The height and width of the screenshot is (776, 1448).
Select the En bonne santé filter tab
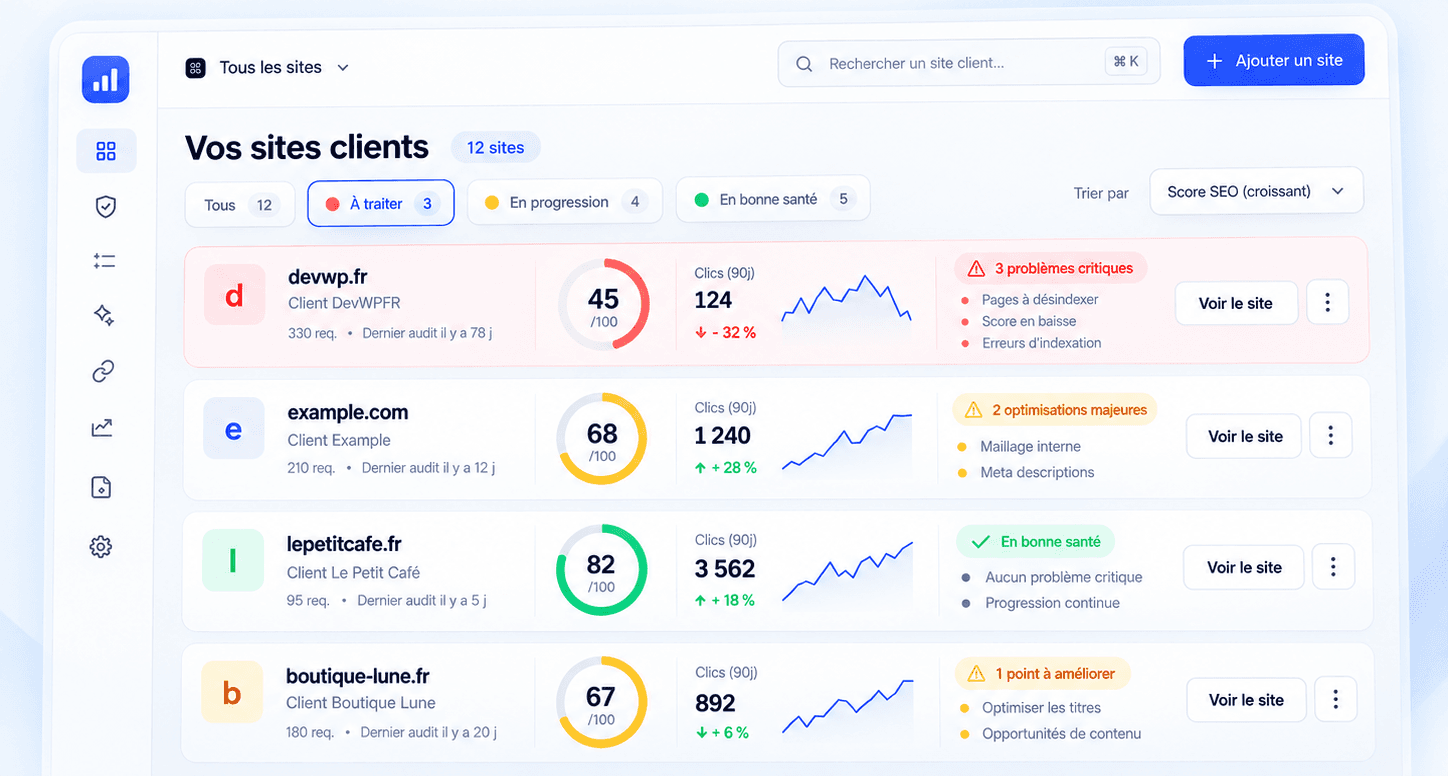(x=772, y=199)
